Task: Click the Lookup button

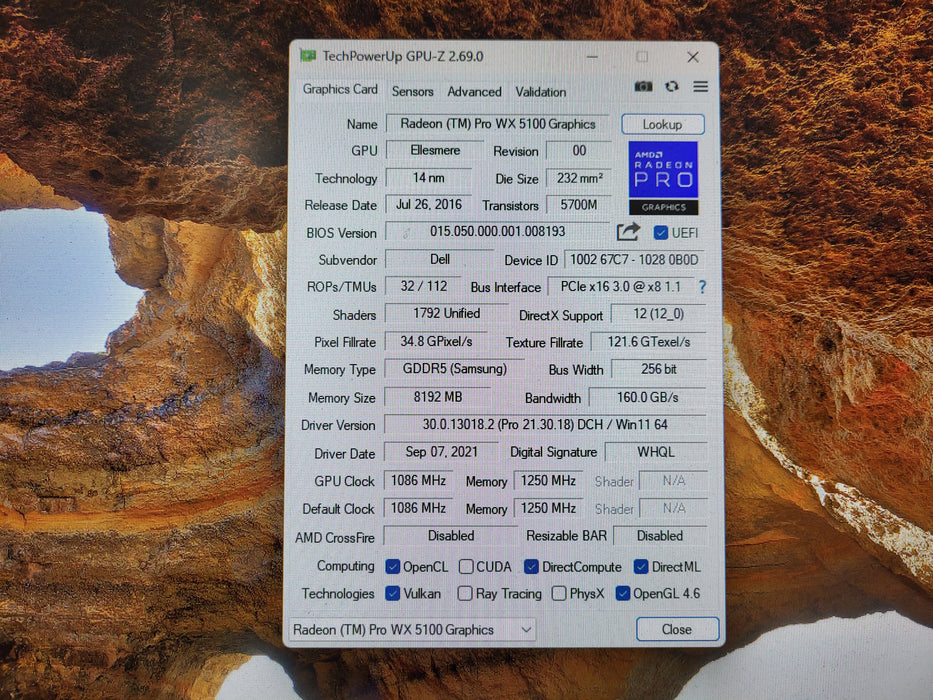Action: [x=663, y=124]
